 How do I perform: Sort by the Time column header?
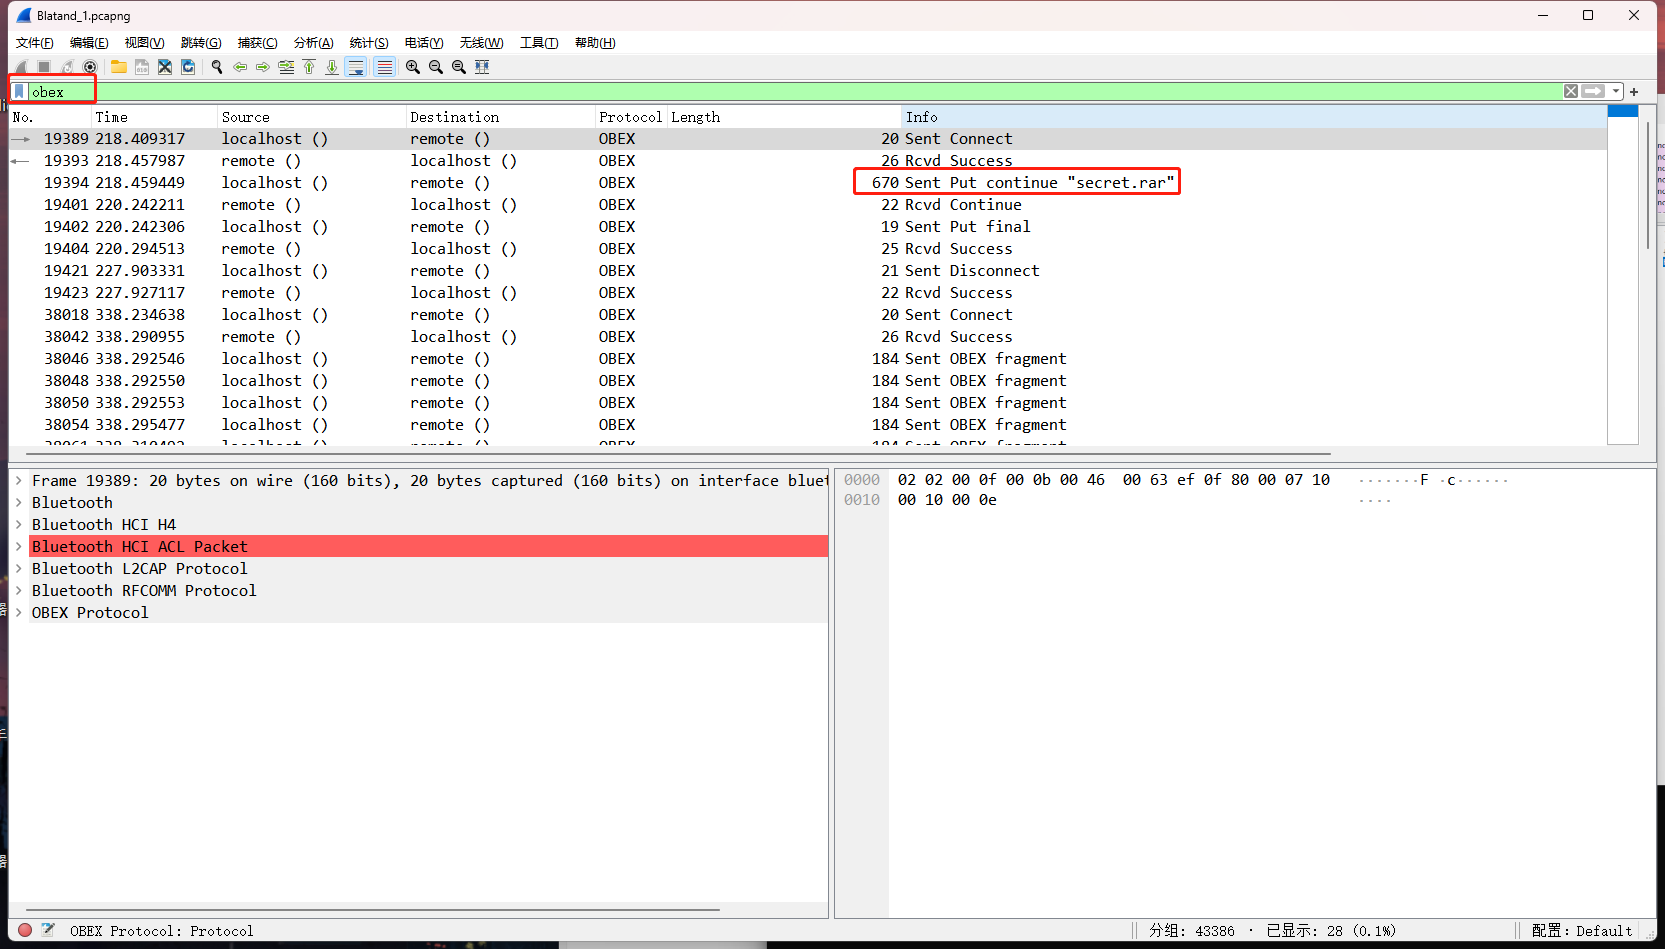154,117
